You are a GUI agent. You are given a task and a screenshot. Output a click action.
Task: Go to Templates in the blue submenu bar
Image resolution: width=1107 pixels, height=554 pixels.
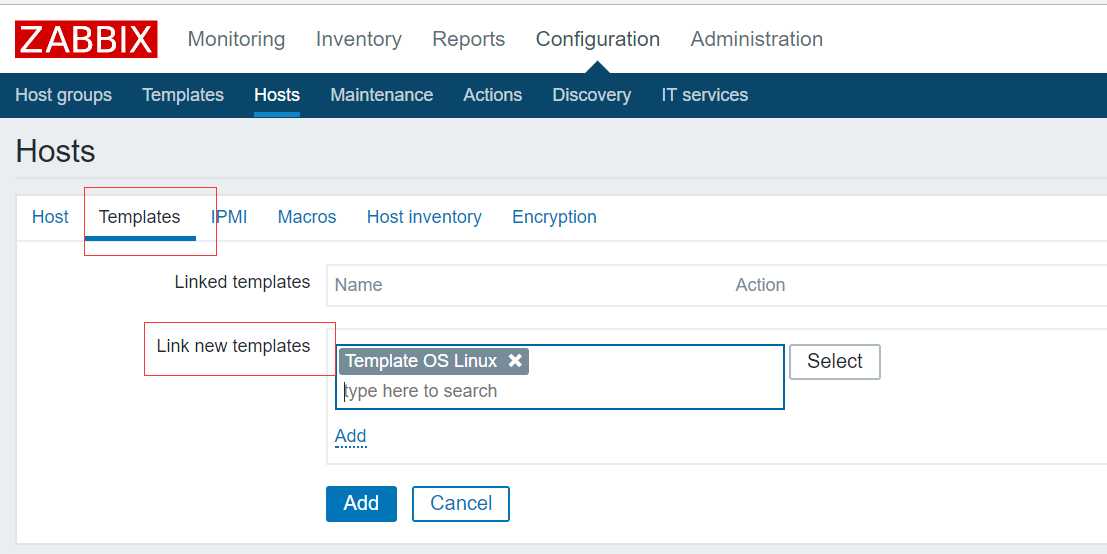click(183, 95)
